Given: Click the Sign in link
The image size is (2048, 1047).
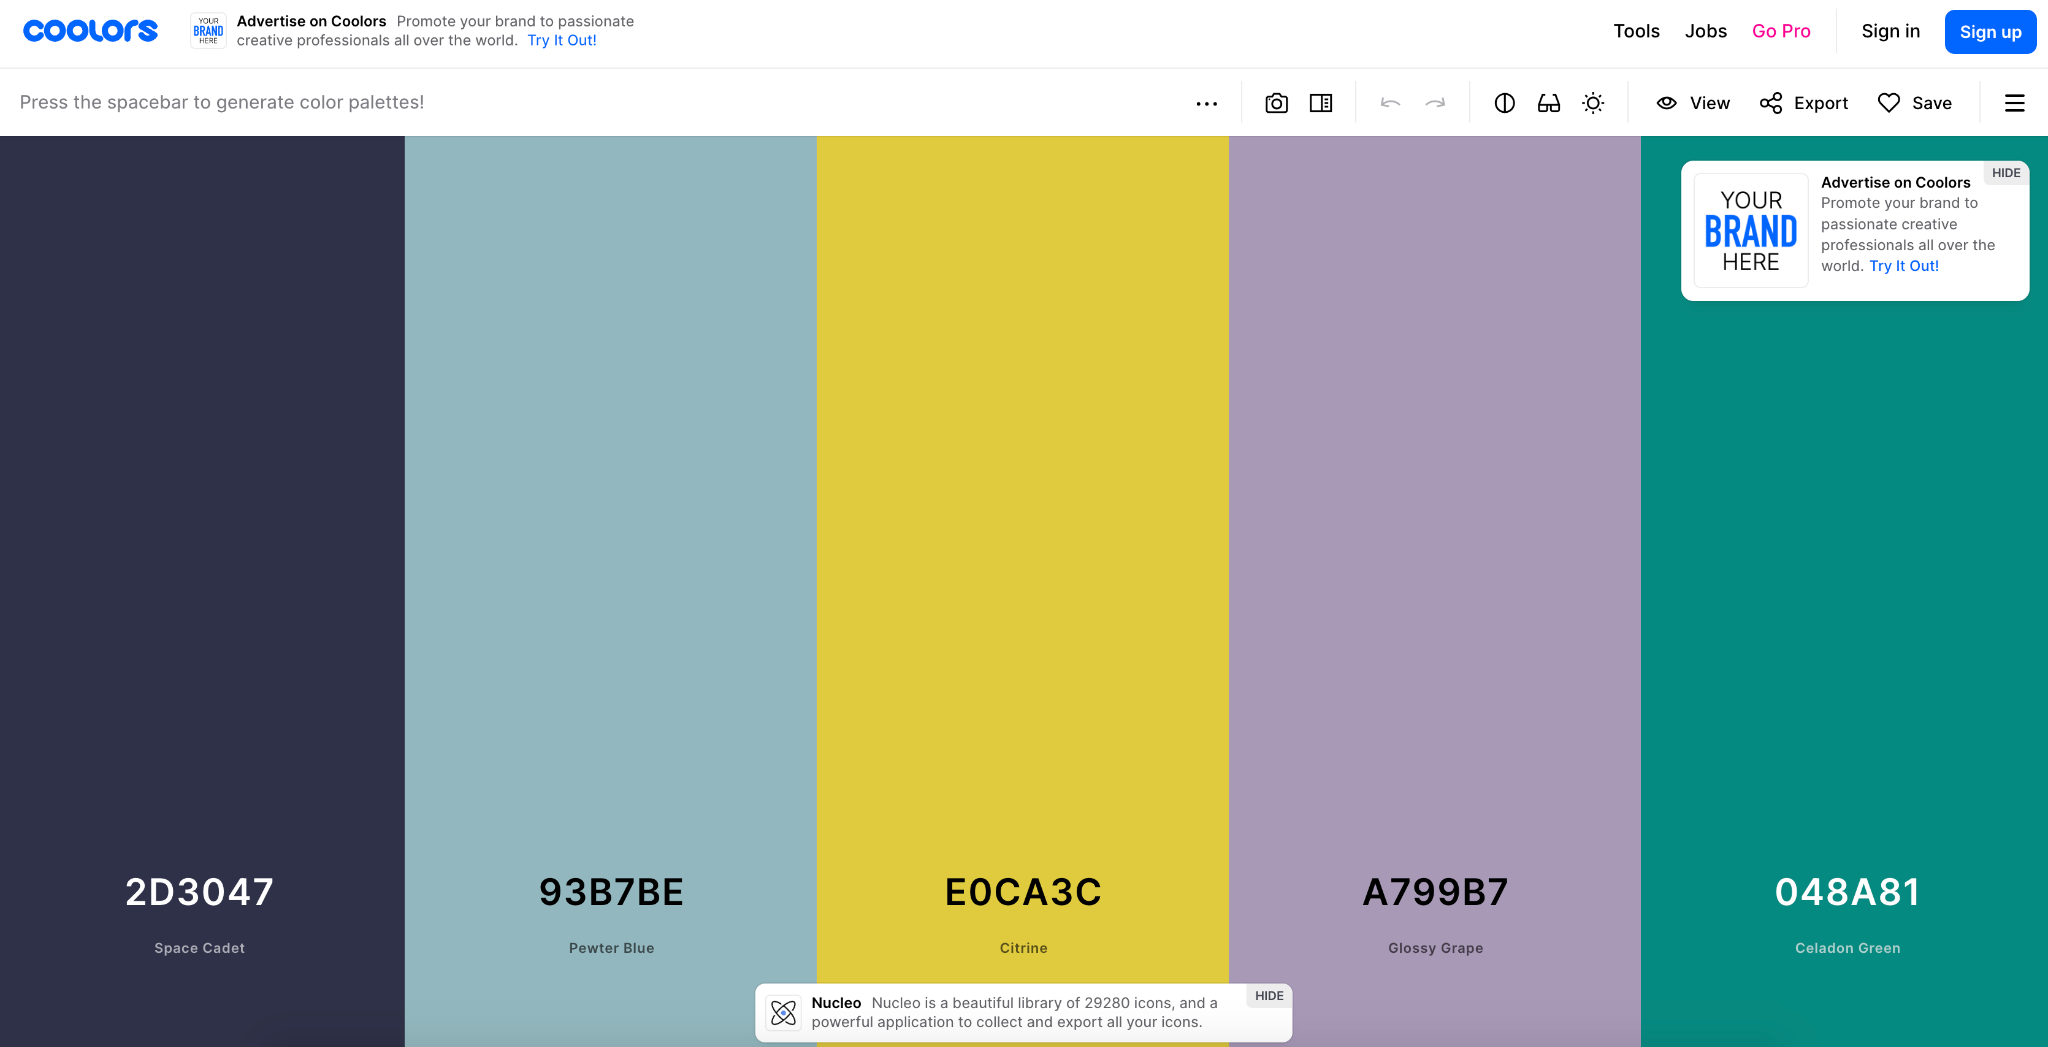Looking at the screenshot, I should 1890,31.
